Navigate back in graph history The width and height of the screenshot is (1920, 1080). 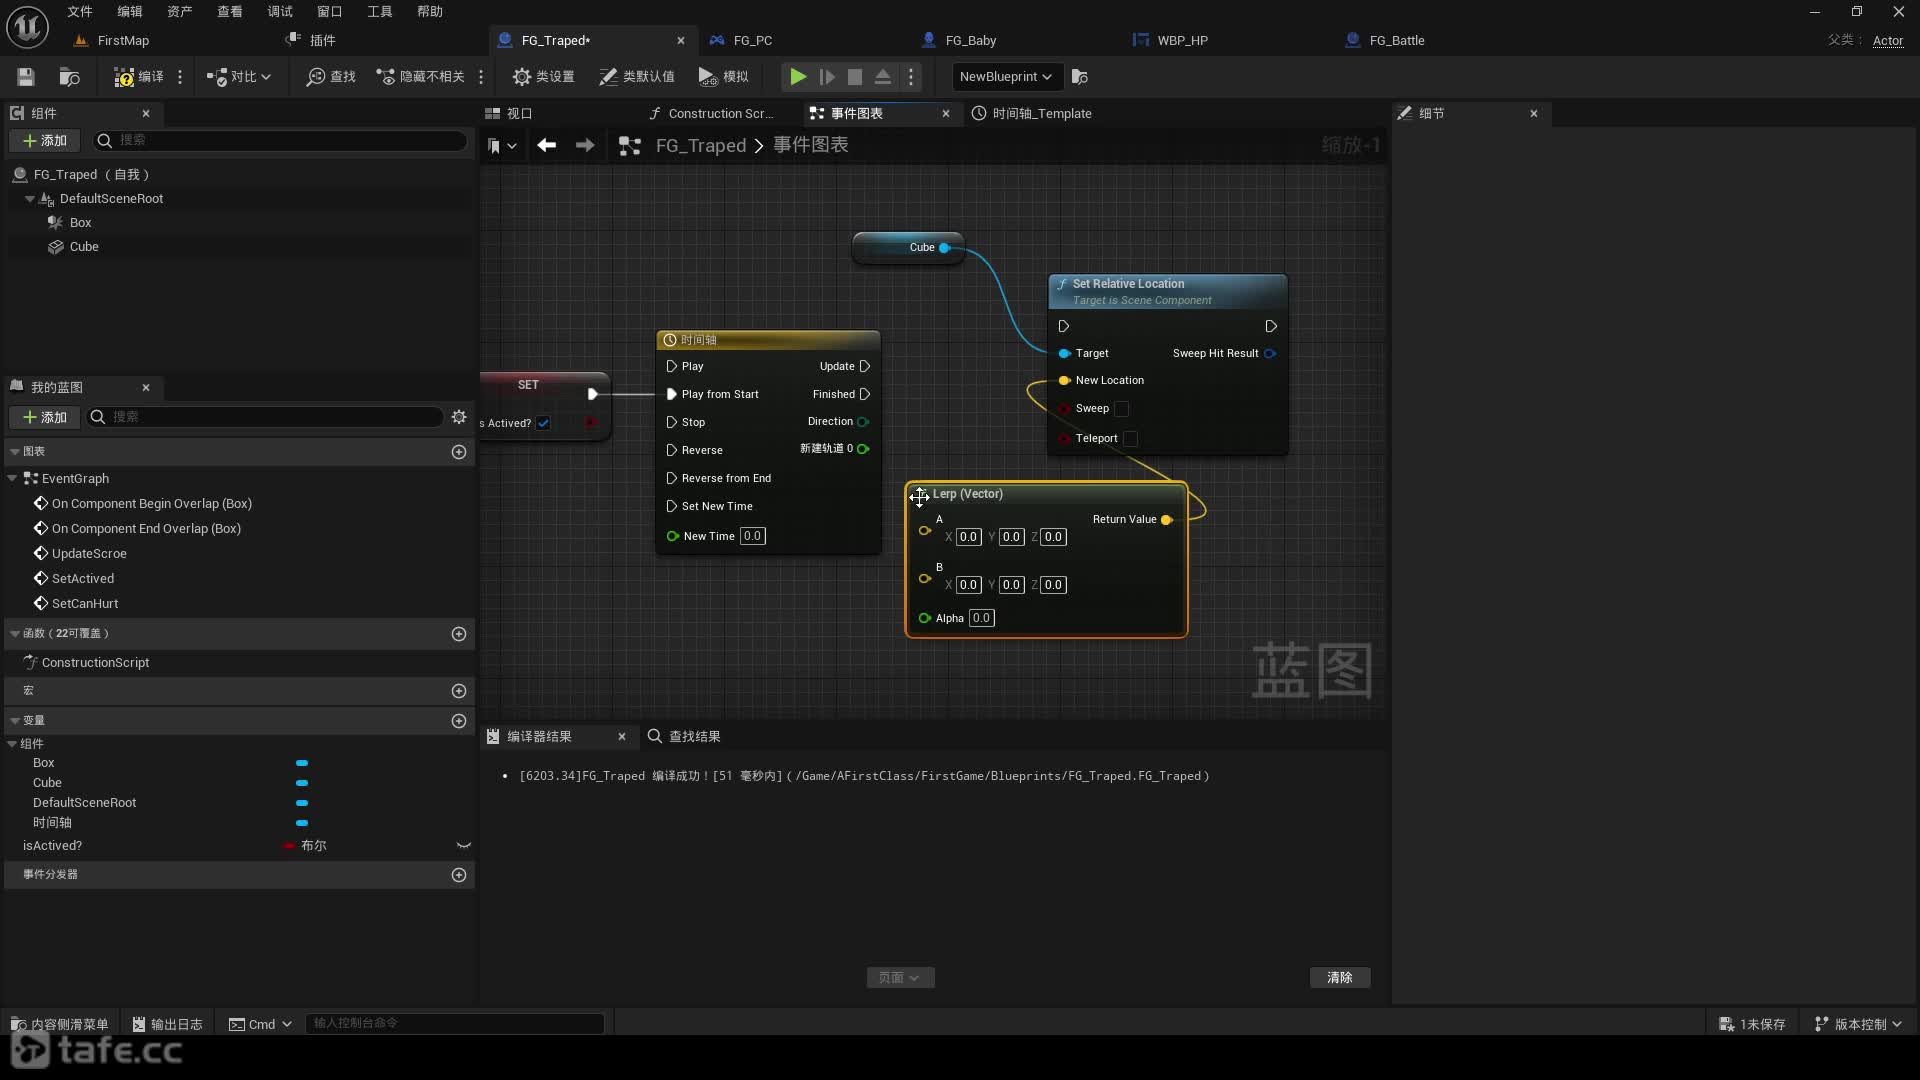coord(547,146)
